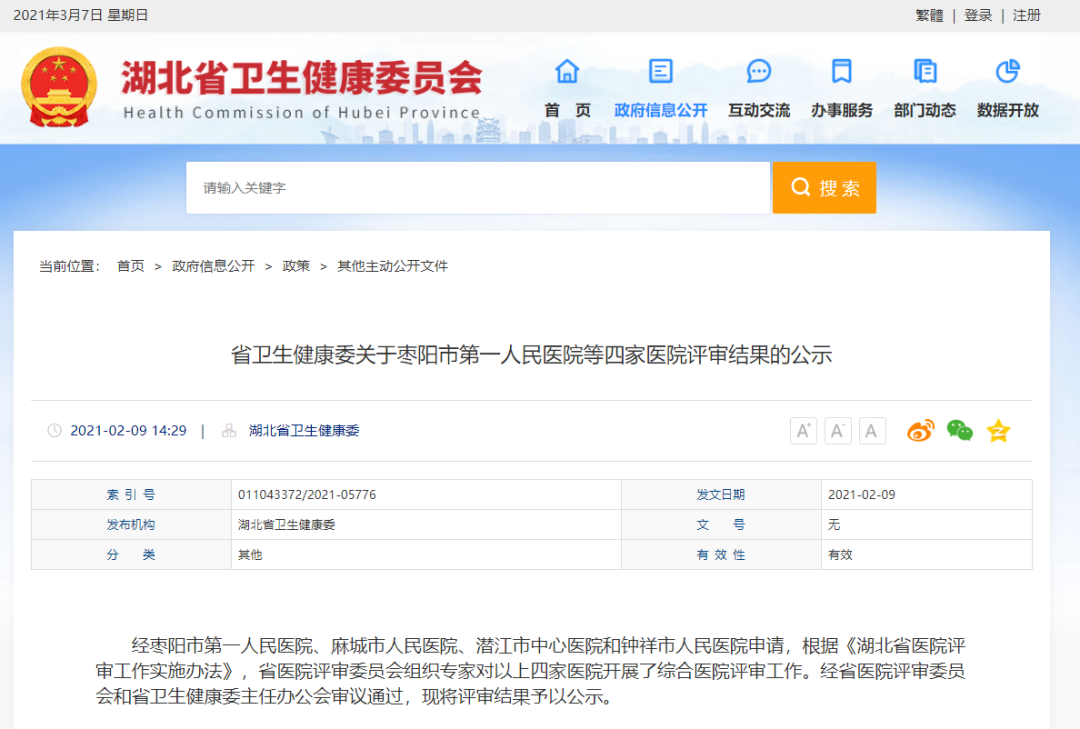This screenshot has width=1080, height=729.
Task: Decrease font size with A- button
Action: (x=838, y=431)
